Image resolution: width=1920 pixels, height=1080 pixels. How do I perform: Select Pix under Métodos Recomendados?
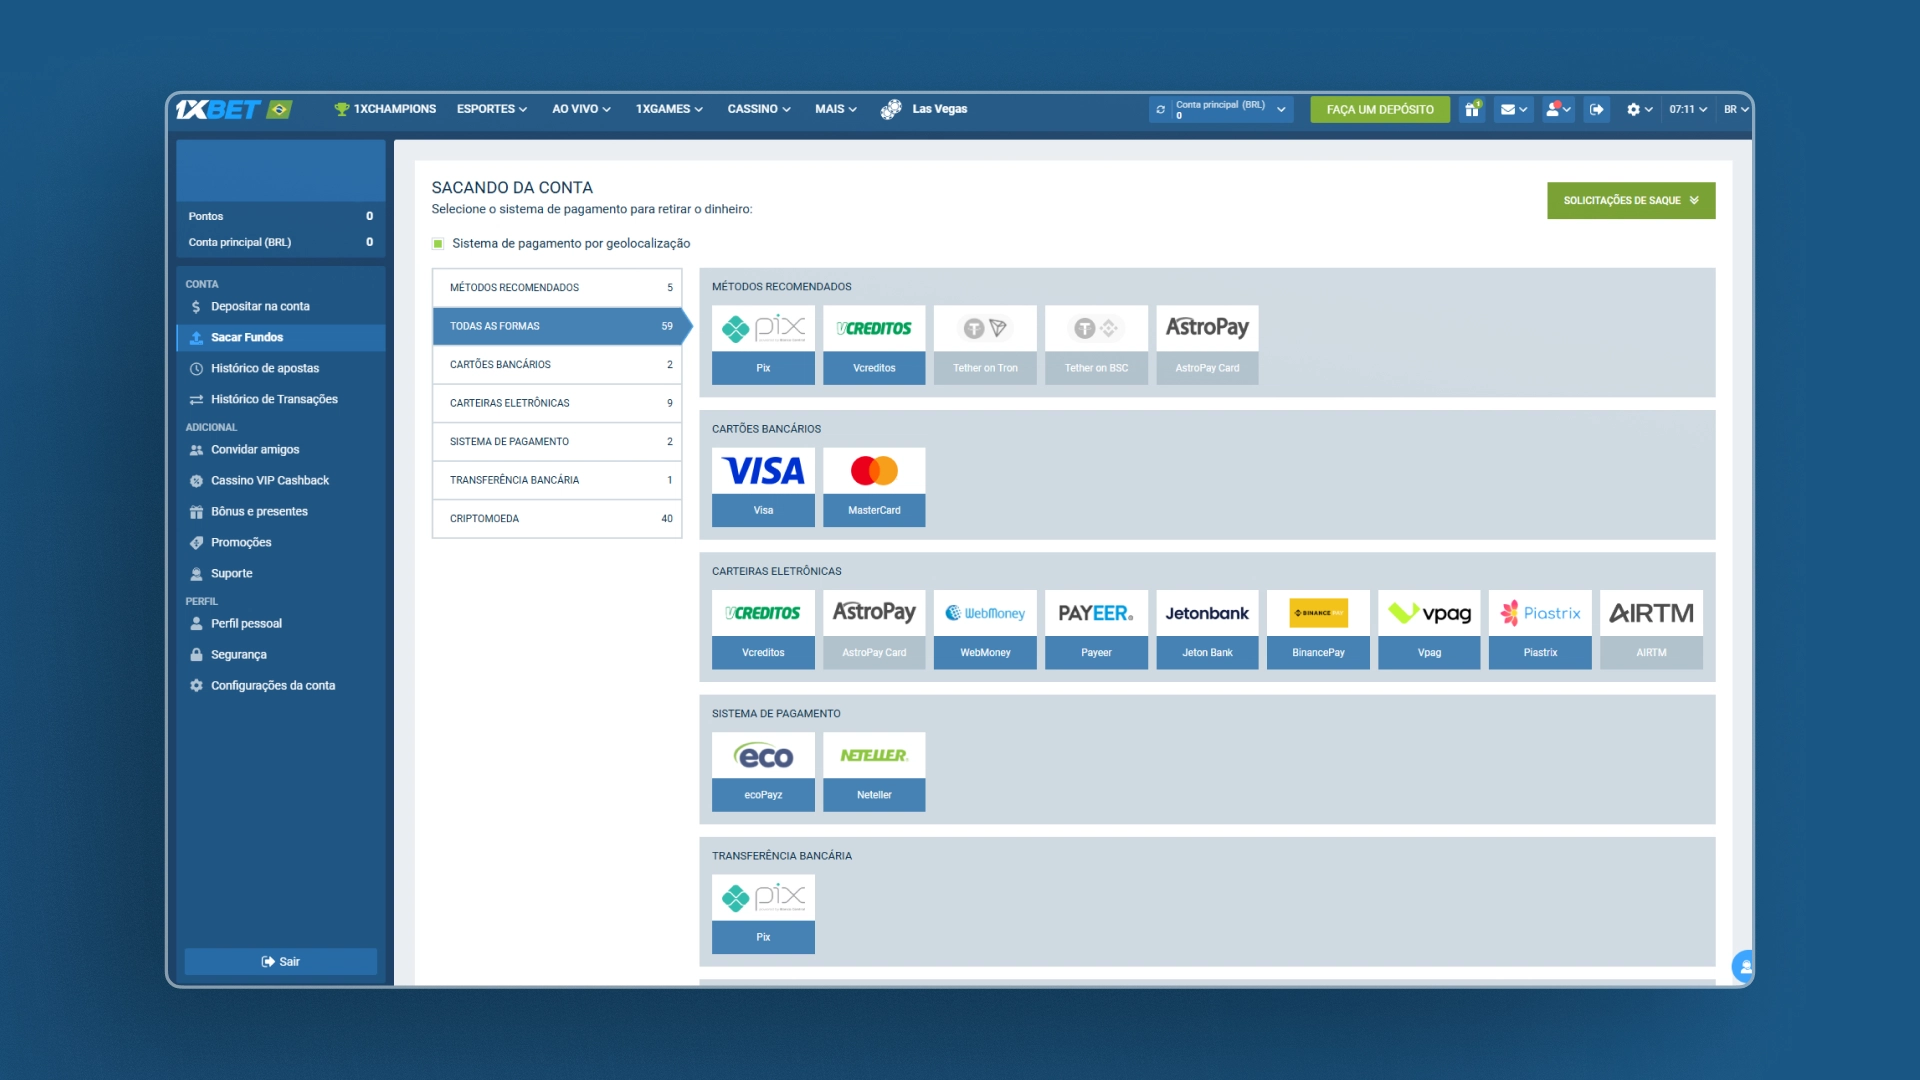(x=763, y=345)
